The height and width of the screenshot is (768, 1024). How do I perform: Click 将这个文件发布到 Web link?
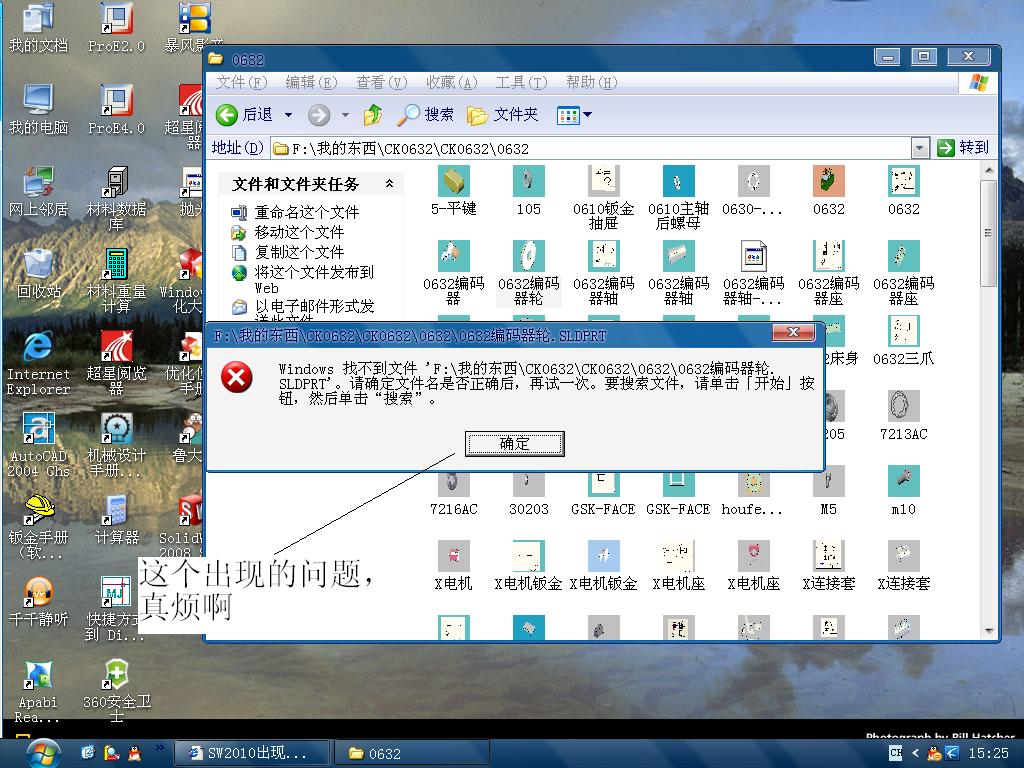point(313,280)
